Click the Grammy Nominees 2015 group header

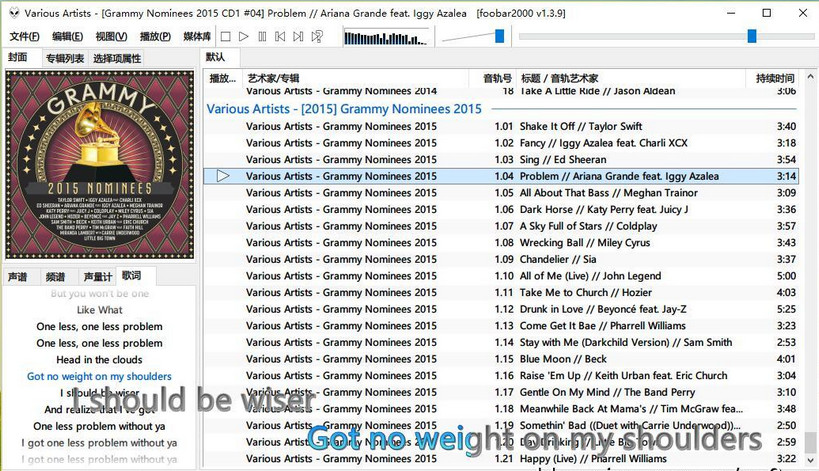tap(344, 109)
